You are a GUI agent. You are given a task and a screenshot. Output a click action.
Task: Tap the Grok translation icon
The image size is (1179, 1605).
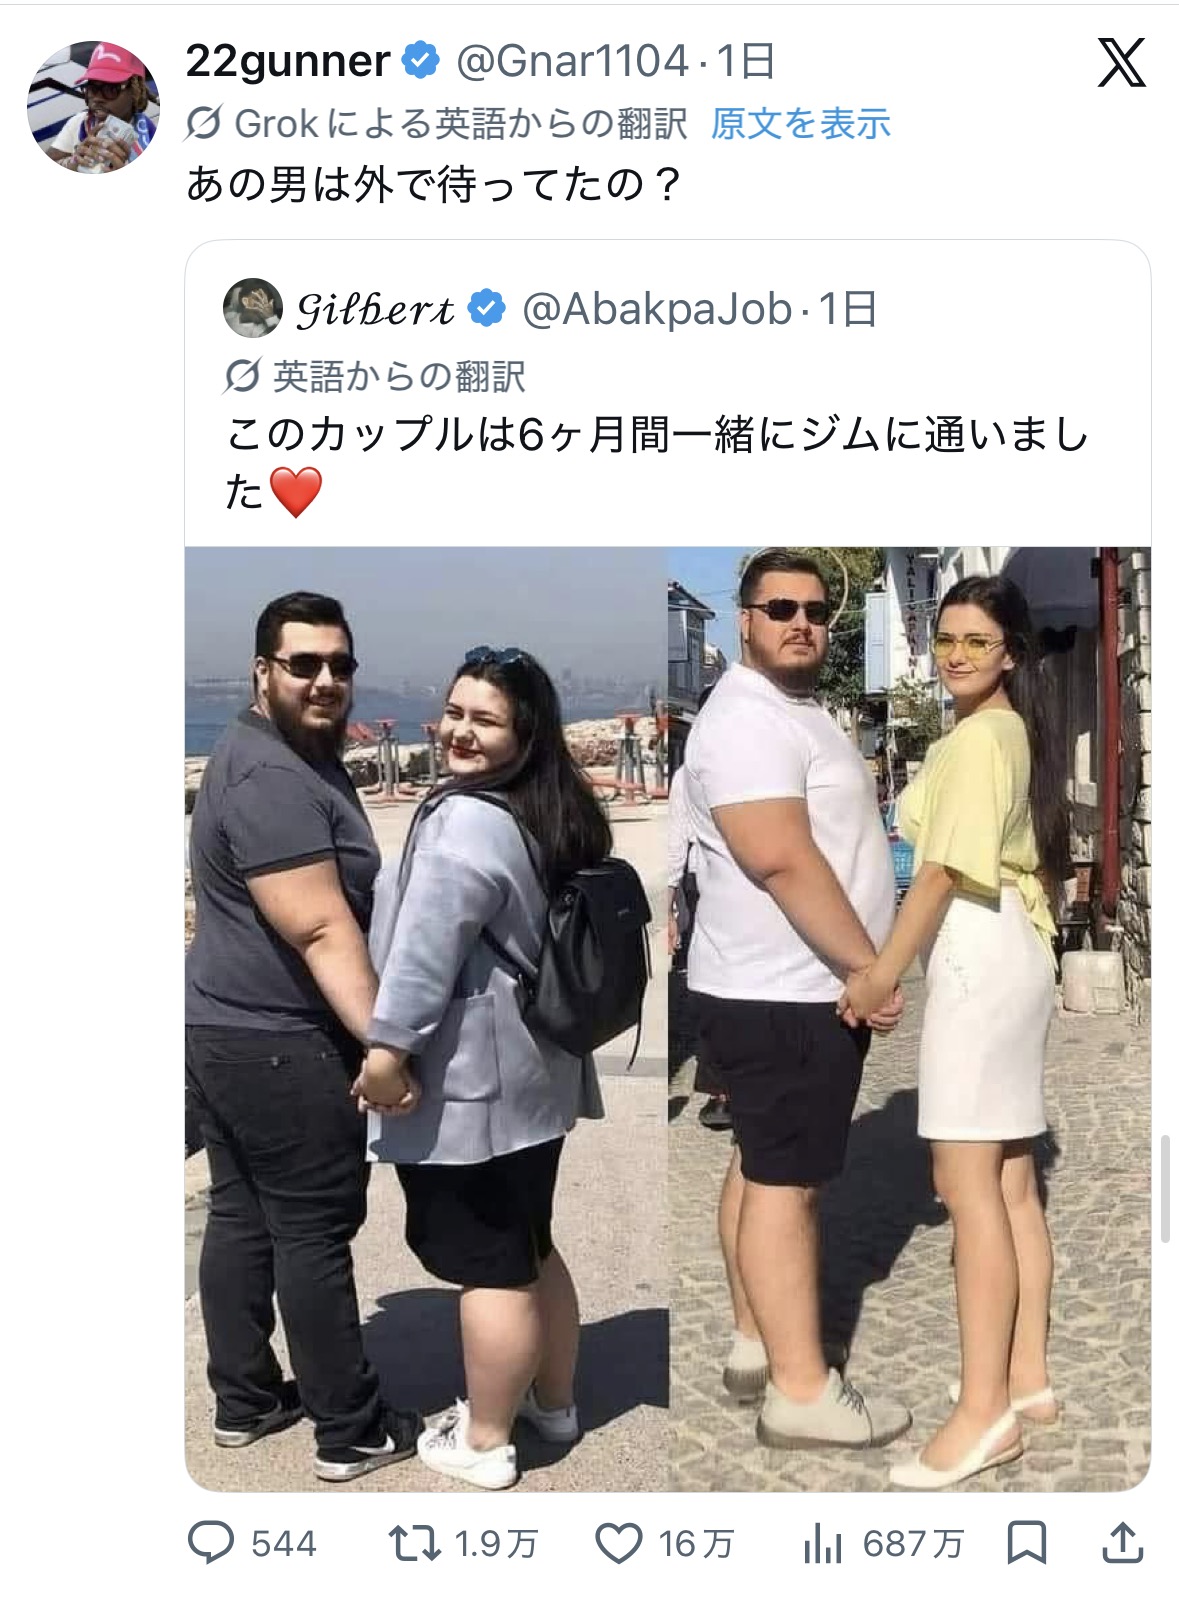(x=203, y=124)
